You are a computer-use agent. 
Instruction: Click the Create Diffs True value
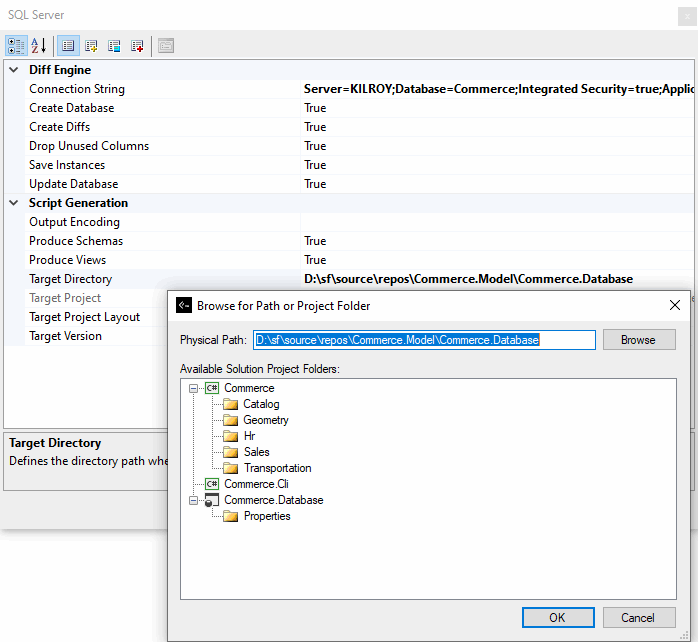click(x=315, y=127)
